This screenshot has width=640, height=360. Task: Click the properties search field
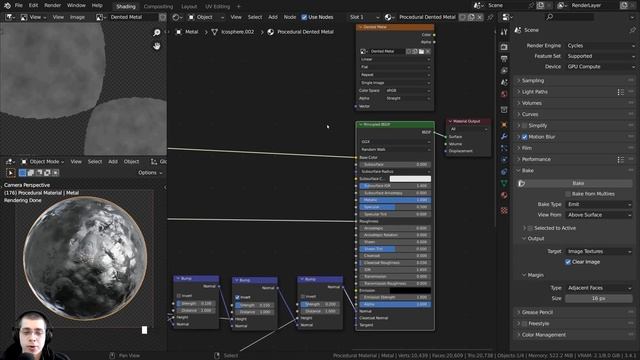coord(570,17)
